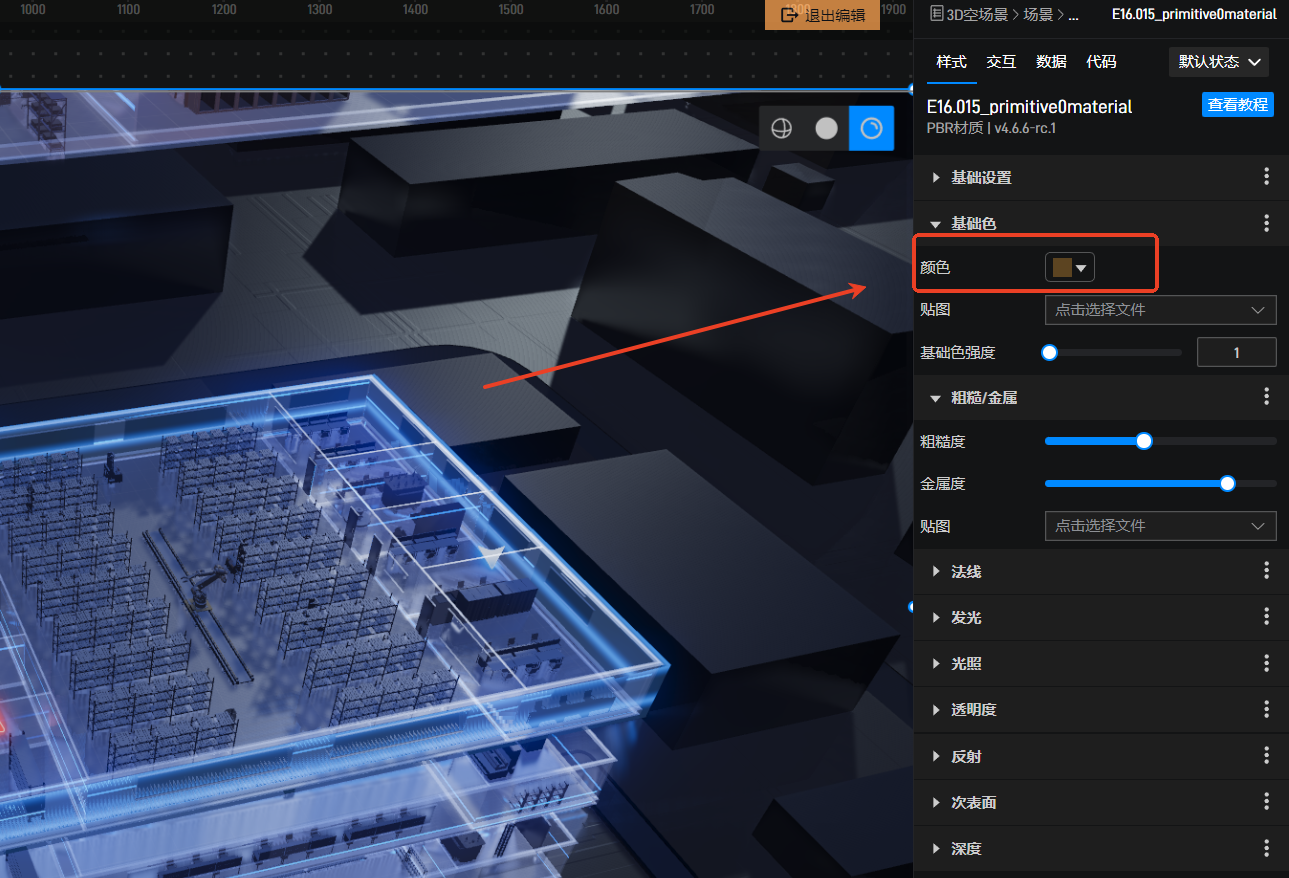
Task: Click the 退出编辑 button
Action: tap(823, 15)
